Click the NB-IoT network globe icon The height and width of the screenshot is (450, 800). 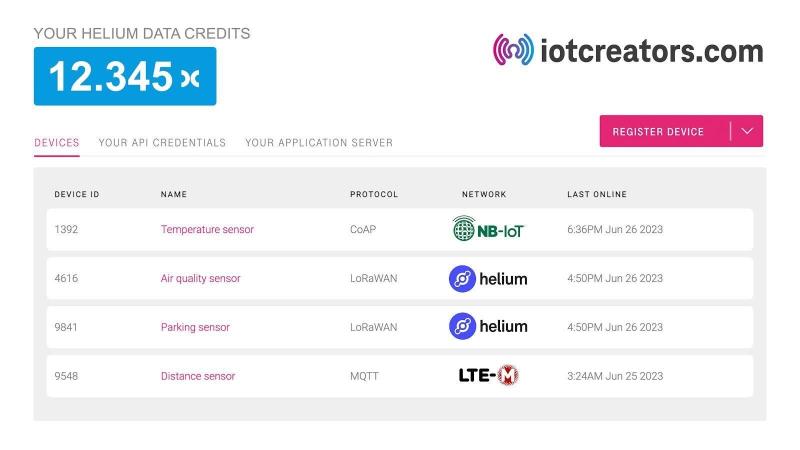coord(463,229)
